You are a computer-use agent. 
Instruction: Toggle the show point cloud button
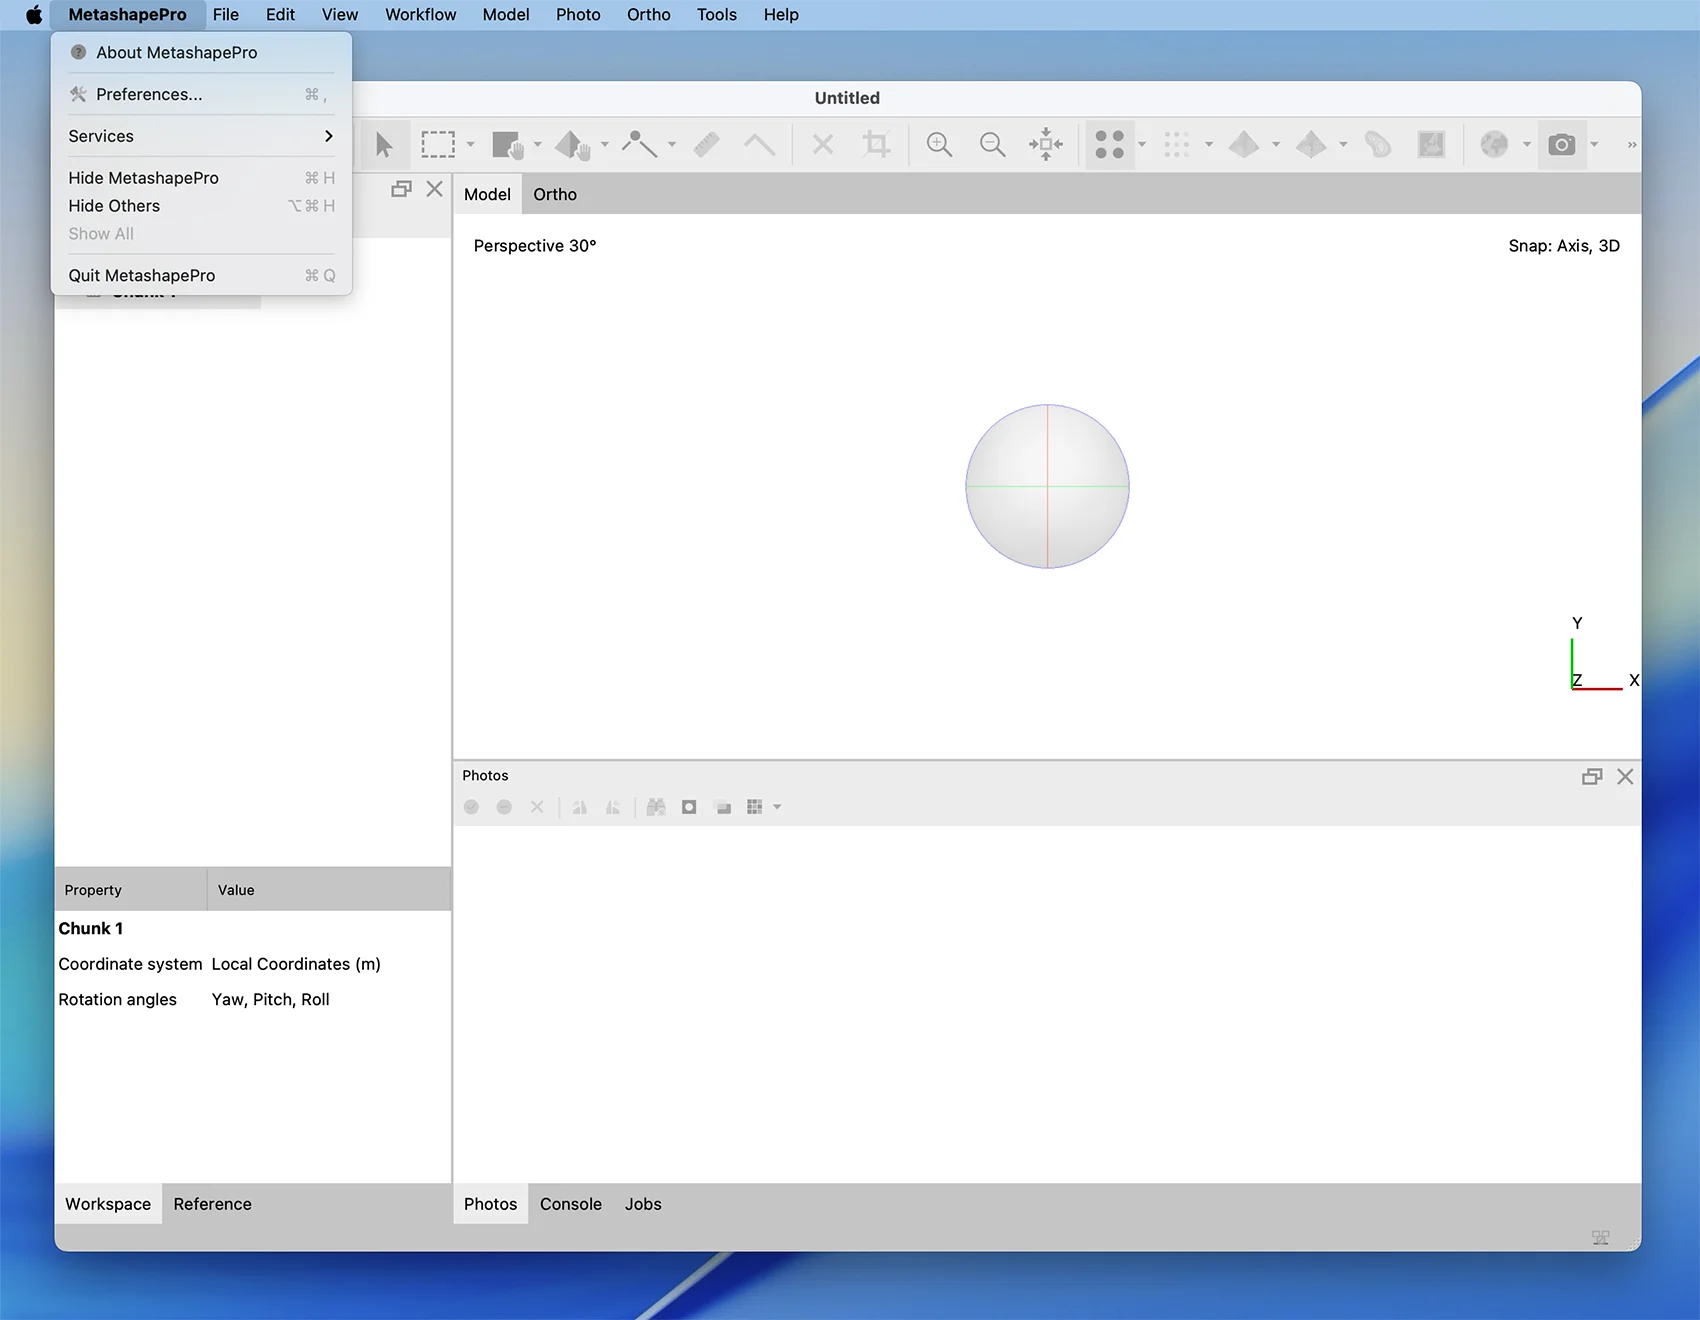(1109, 145)
